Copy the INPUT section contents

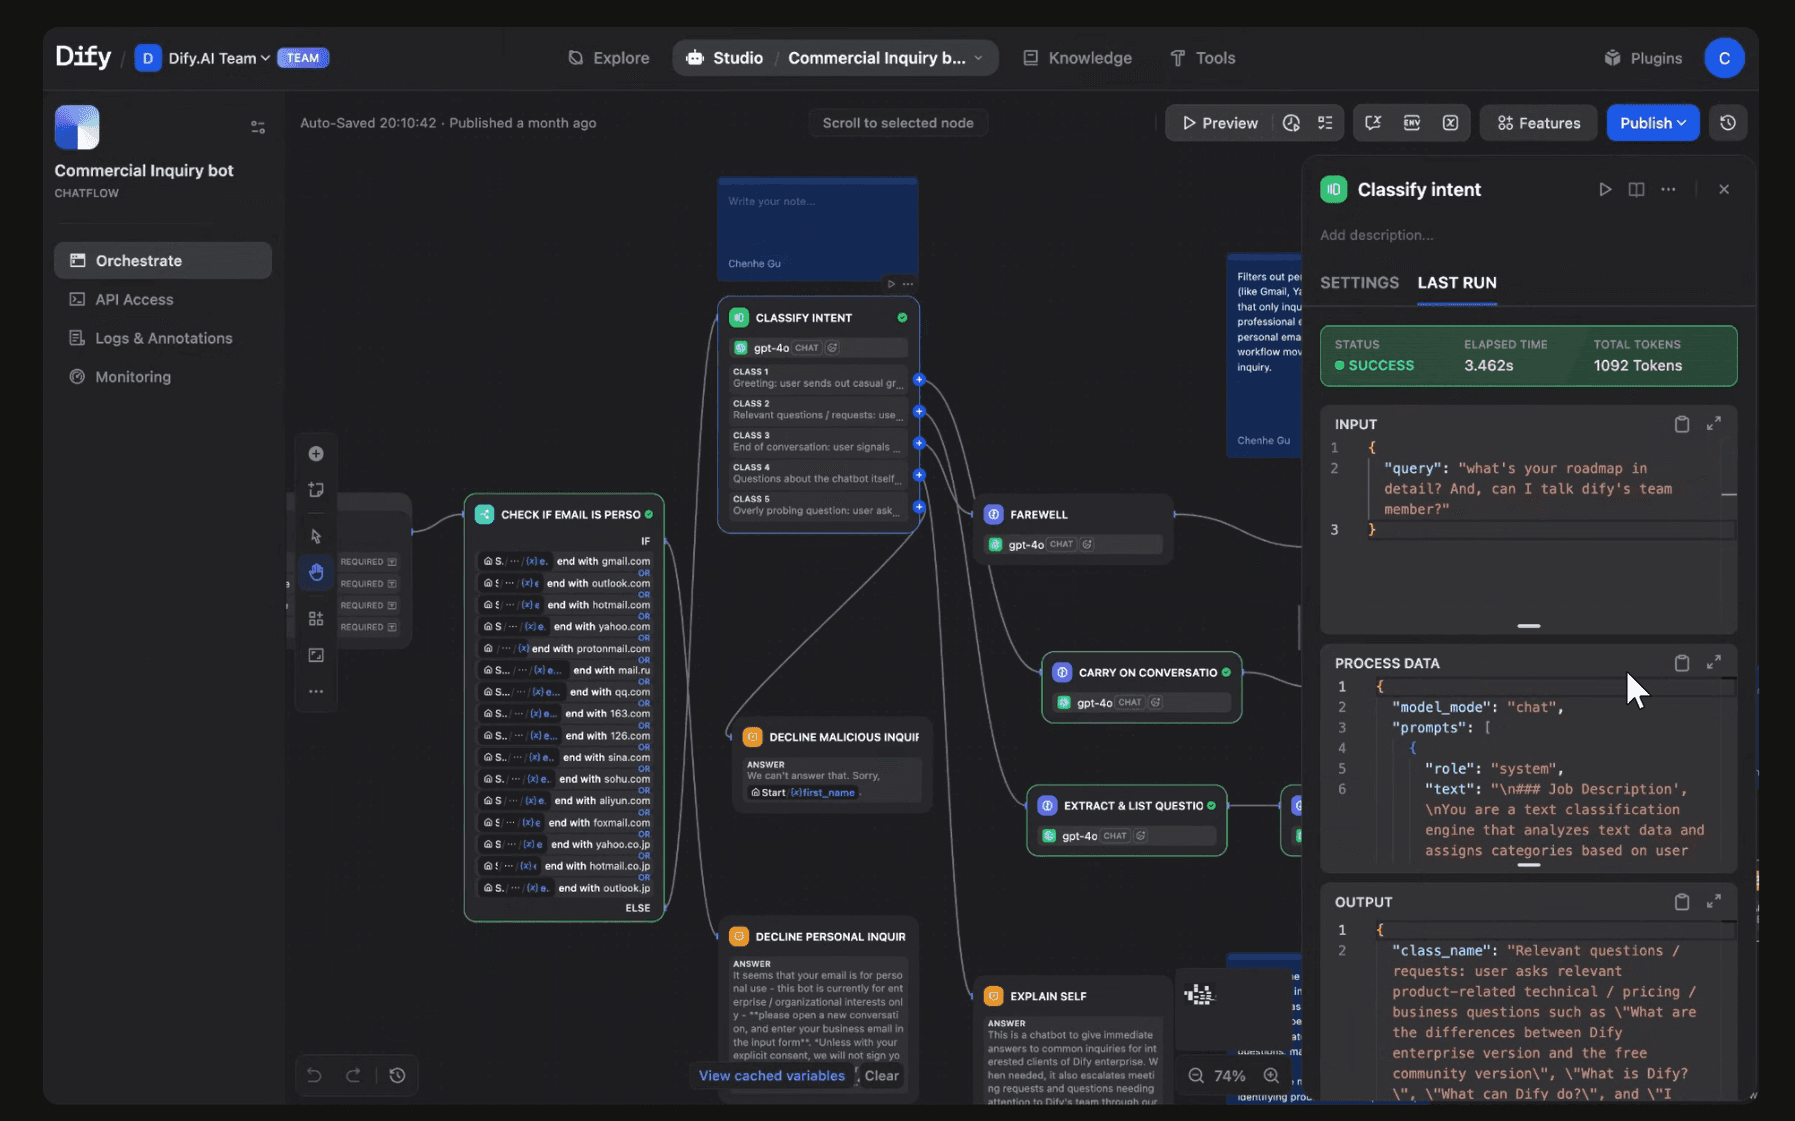click(x=1682, y=424)
